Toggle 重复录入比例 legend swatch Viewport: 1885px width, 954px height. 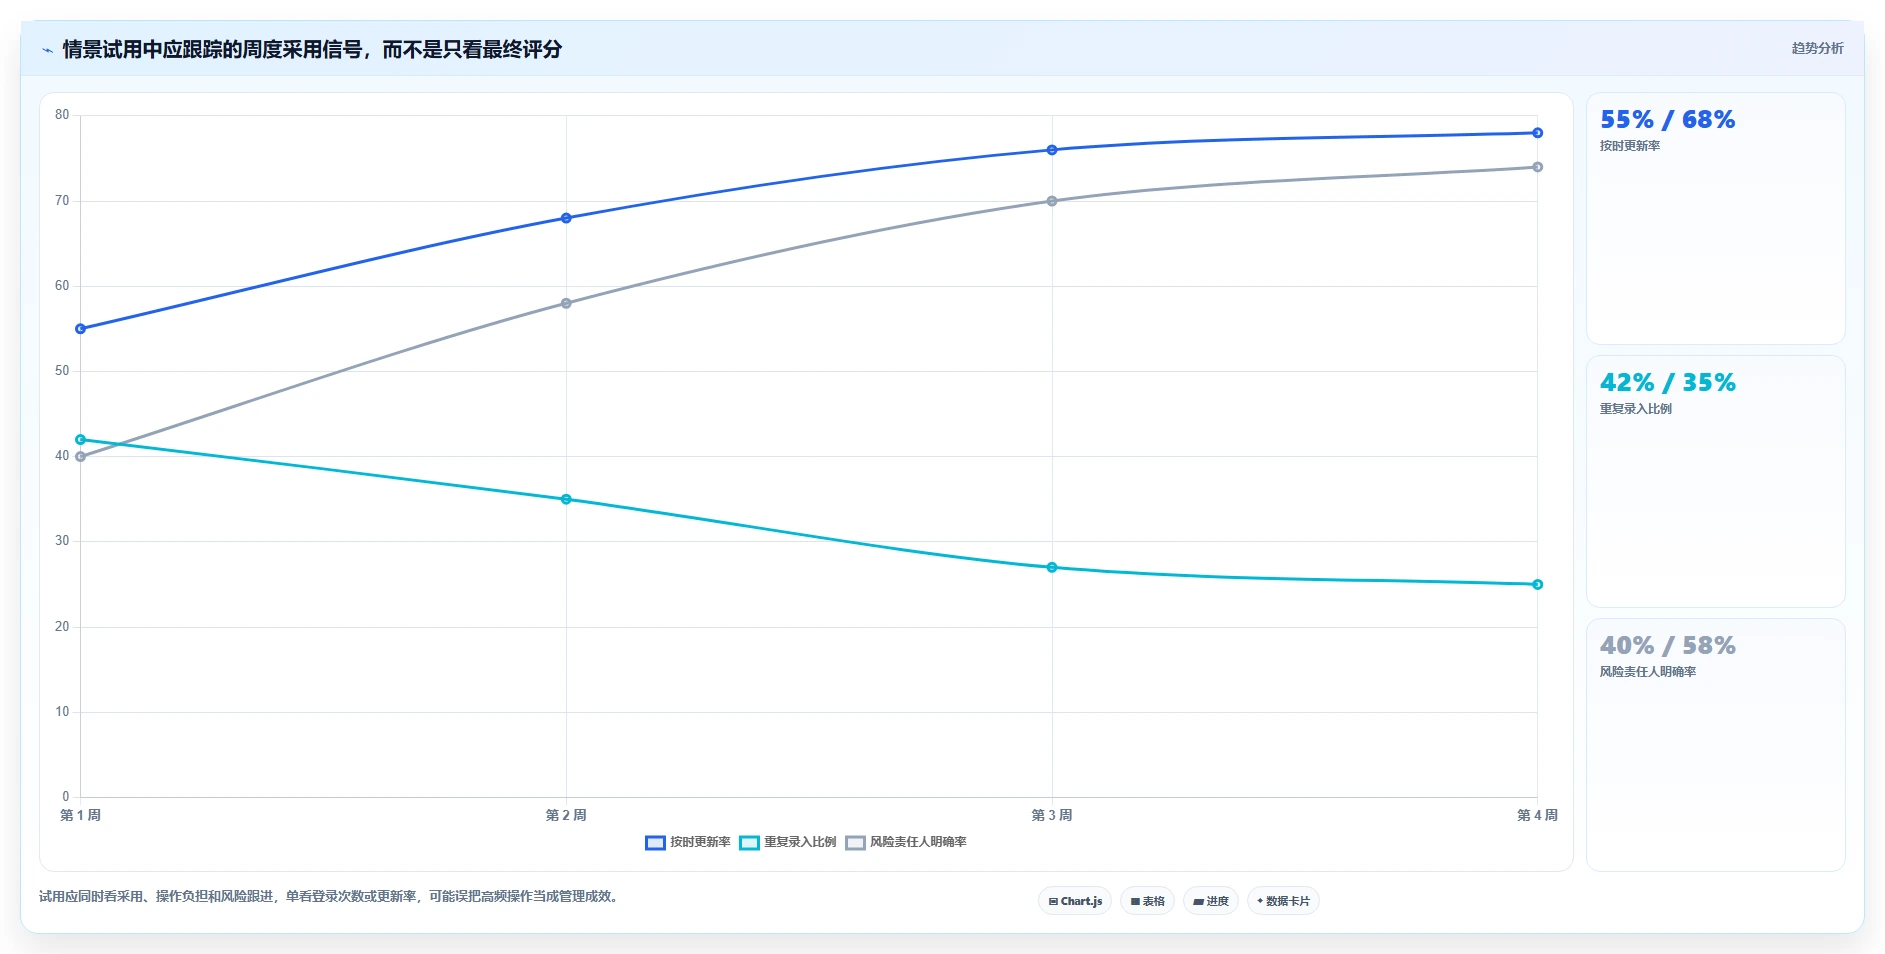pos(749,843)
